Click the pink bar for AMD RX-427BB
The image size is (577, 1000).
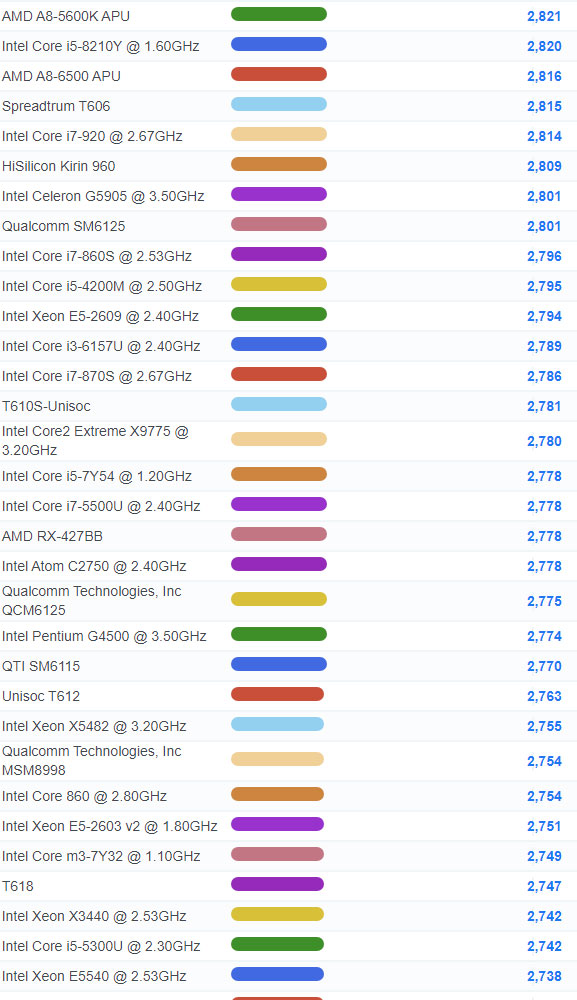click(x=279, y=534)
